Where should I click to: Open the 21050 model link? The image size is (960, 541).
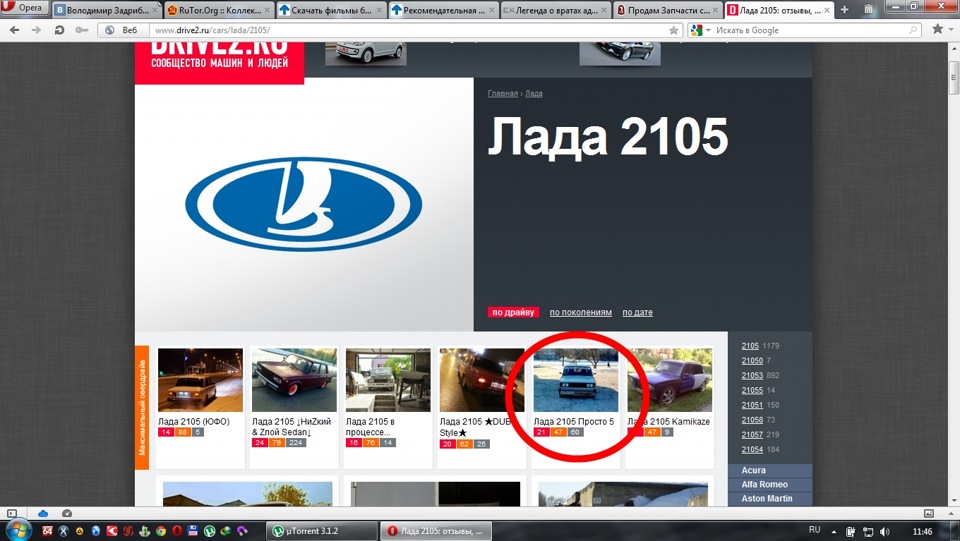coord(752,360)
